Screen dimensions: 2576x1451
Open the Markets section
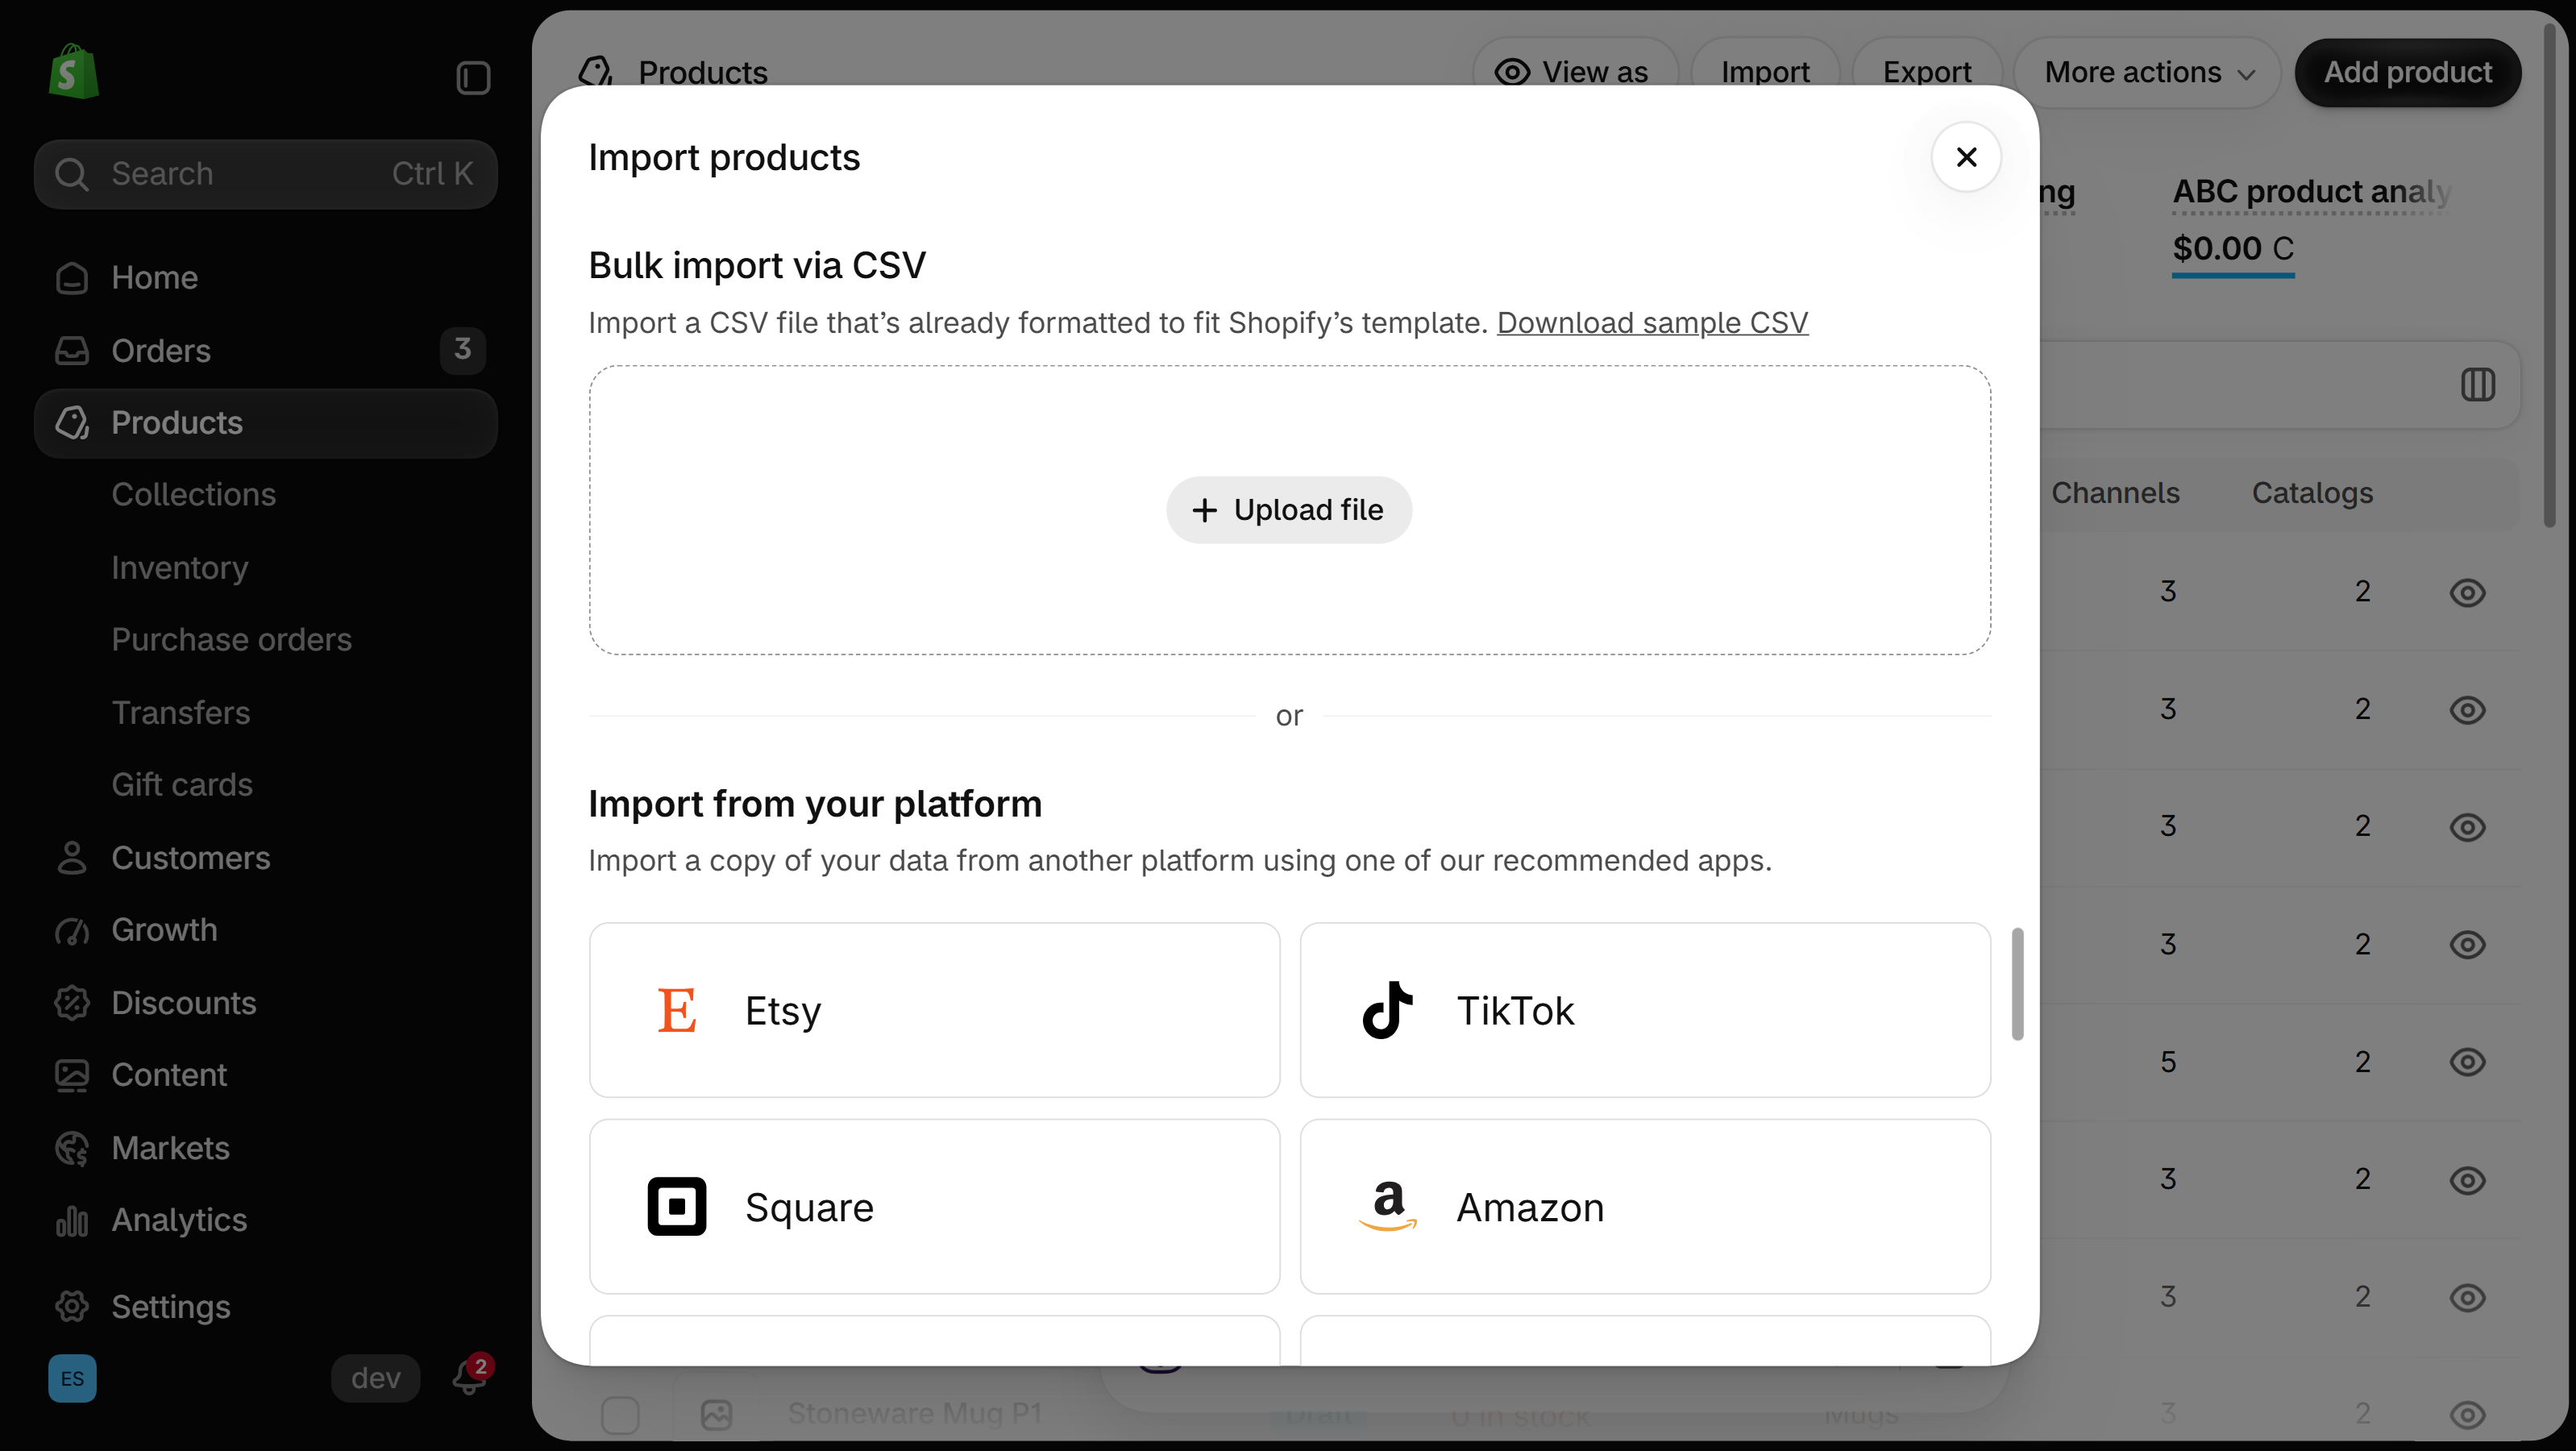[266, 1147]
